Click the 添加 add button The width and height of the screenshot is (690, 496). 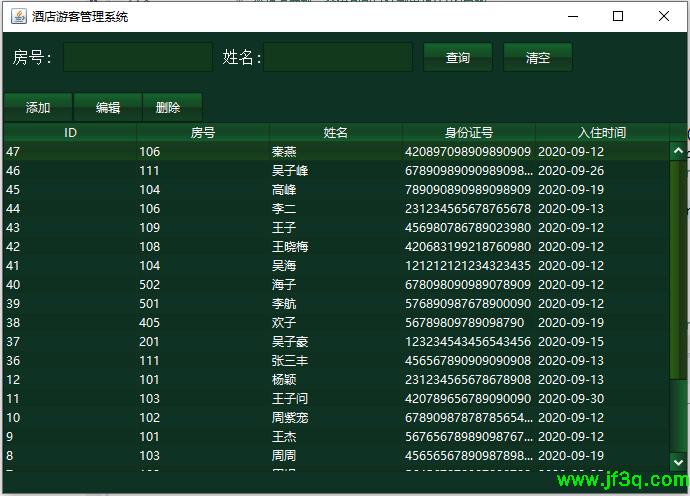pos(38,108)
